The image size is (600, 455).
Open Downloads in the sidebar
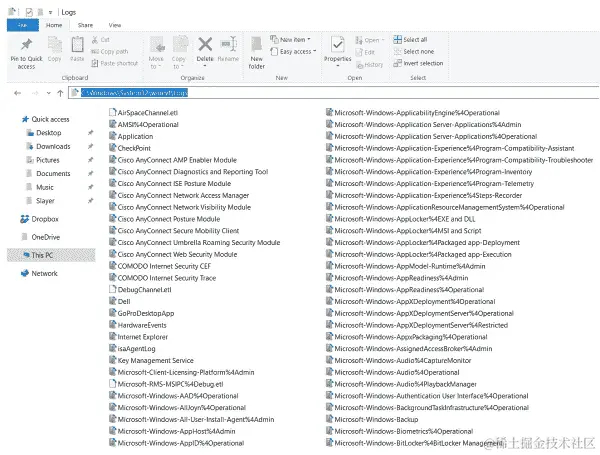point(48,146)
